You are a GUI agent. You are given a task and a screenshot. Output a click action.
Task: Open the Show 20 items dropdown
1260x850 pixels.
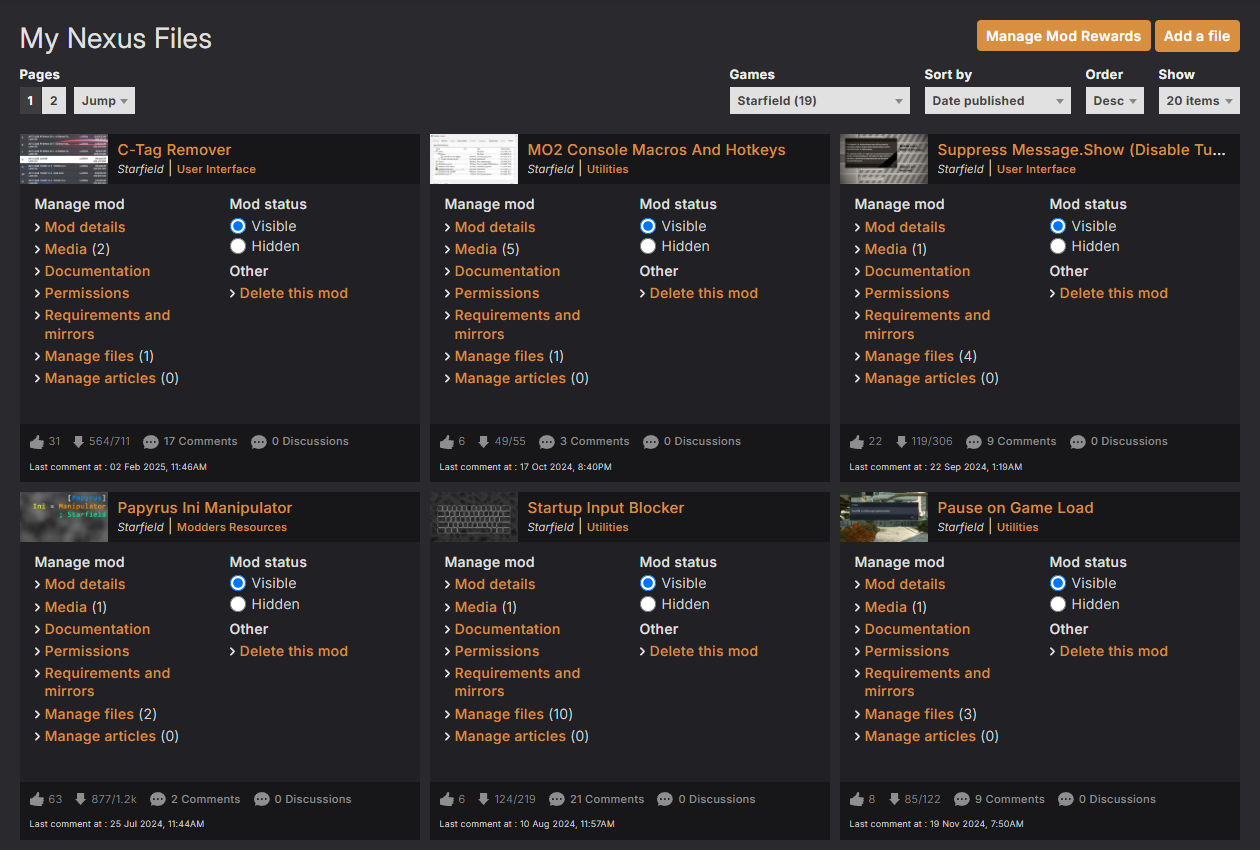(1199, 101)
